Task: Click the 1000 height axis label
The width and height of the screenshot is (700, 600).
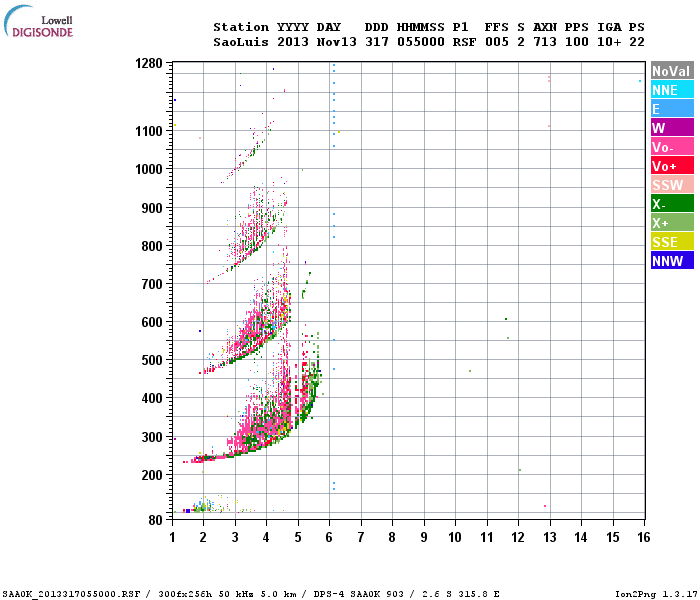Action: pos(149,169)
